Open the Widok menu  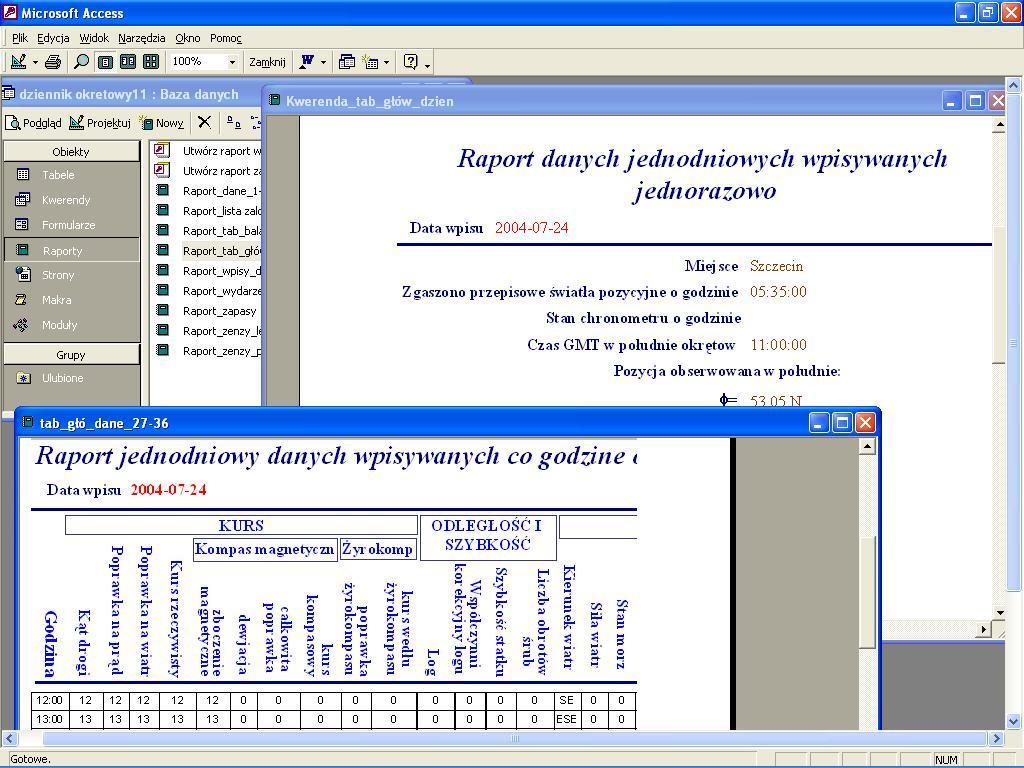tap(94, 38)
